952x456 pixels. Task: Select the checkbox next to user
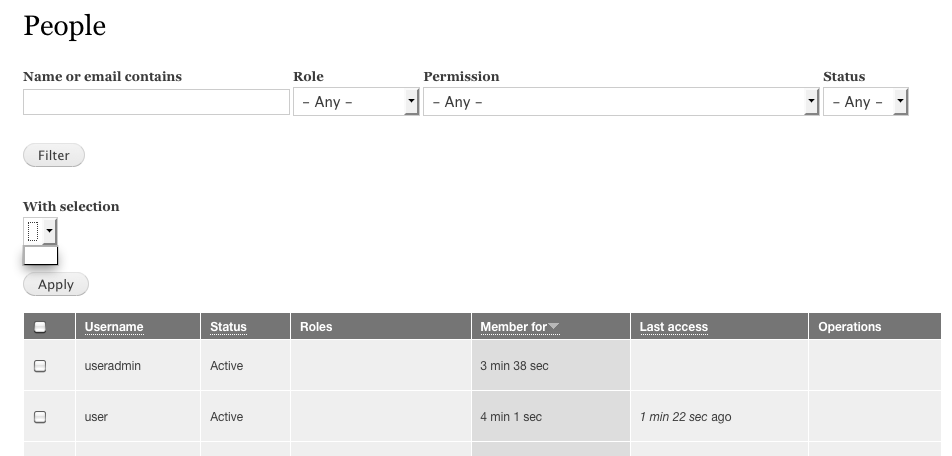pyautogui.click(x=40, y=417)
